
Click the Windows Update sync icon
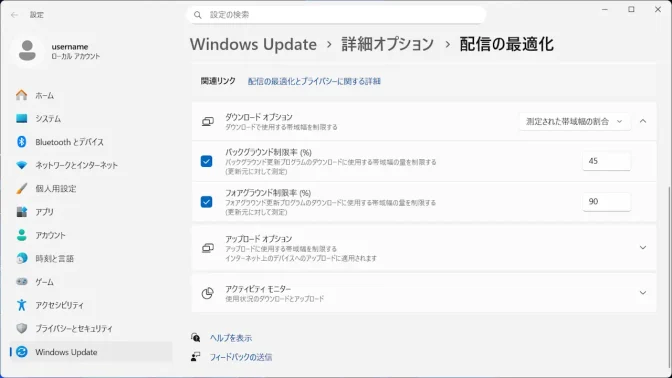21,352
